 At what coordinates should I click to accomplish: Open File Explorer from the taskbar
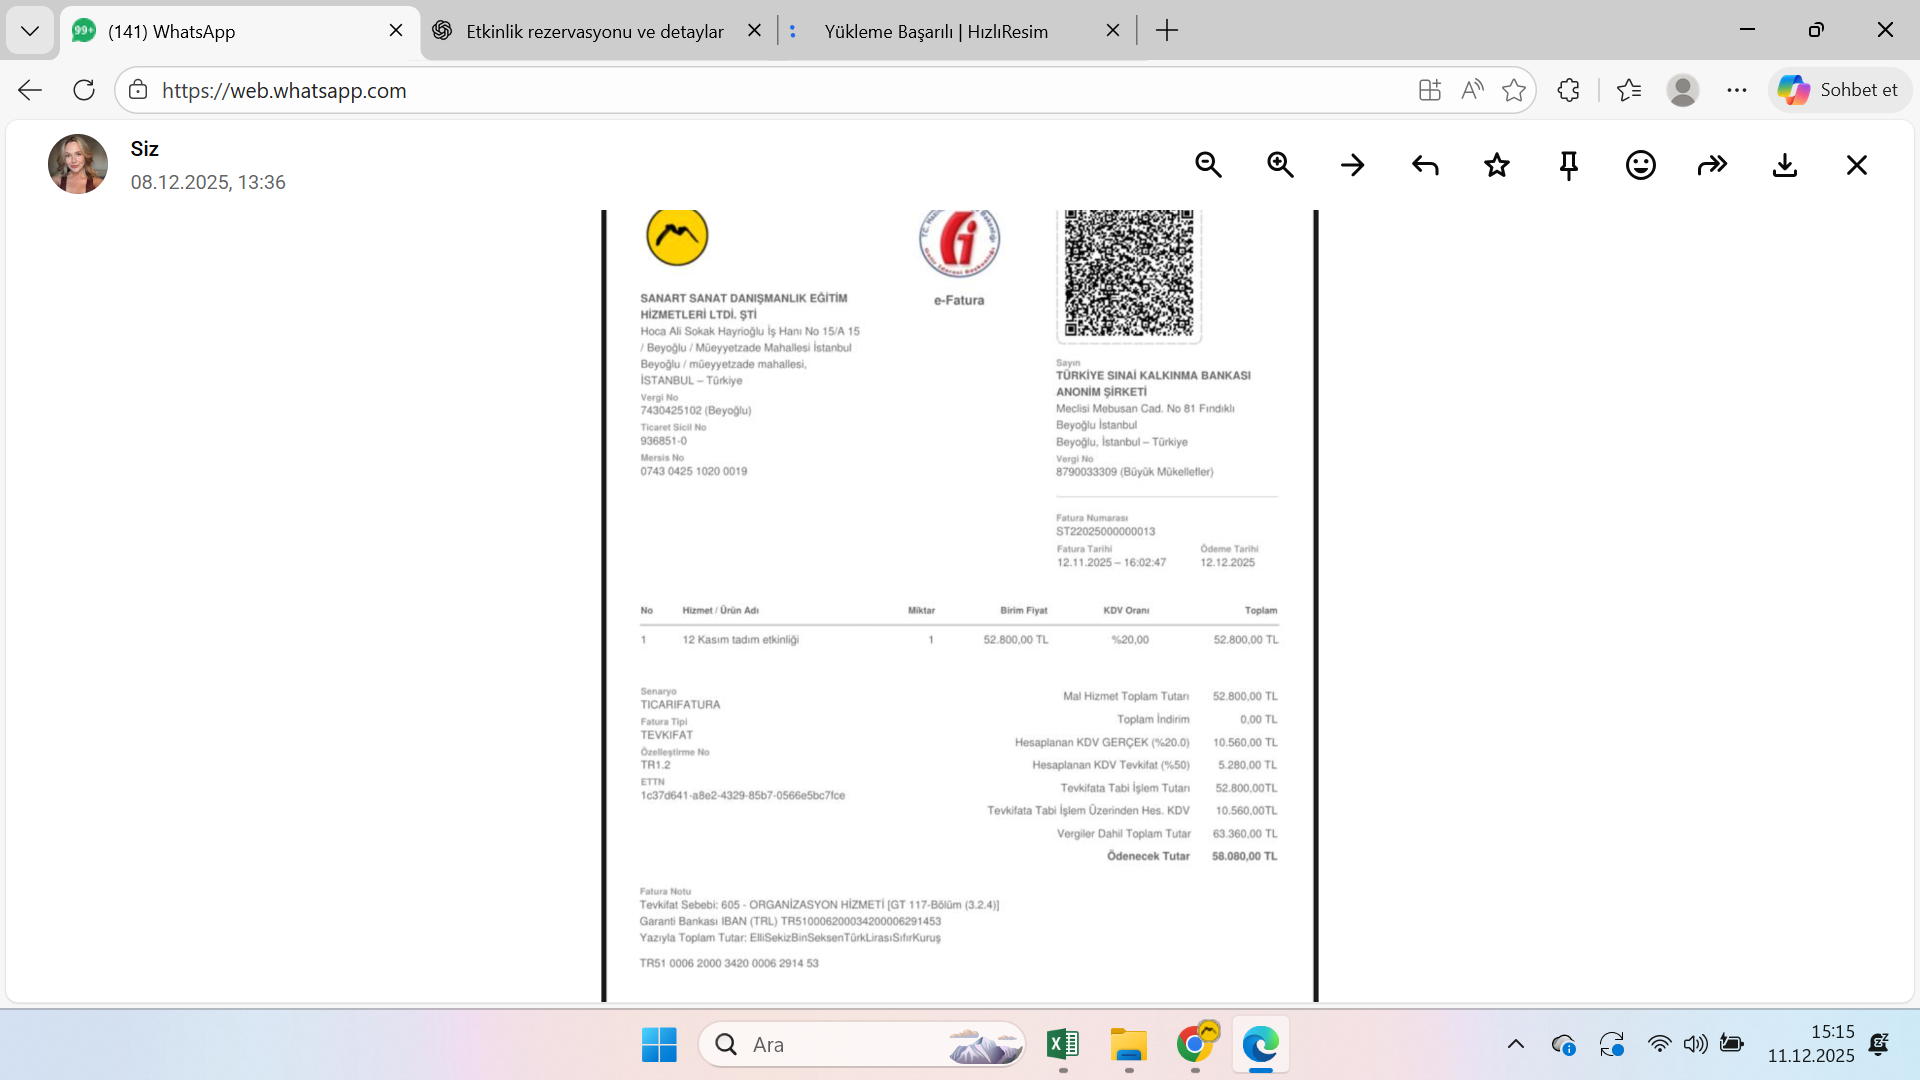(x=1129, y=1045)
